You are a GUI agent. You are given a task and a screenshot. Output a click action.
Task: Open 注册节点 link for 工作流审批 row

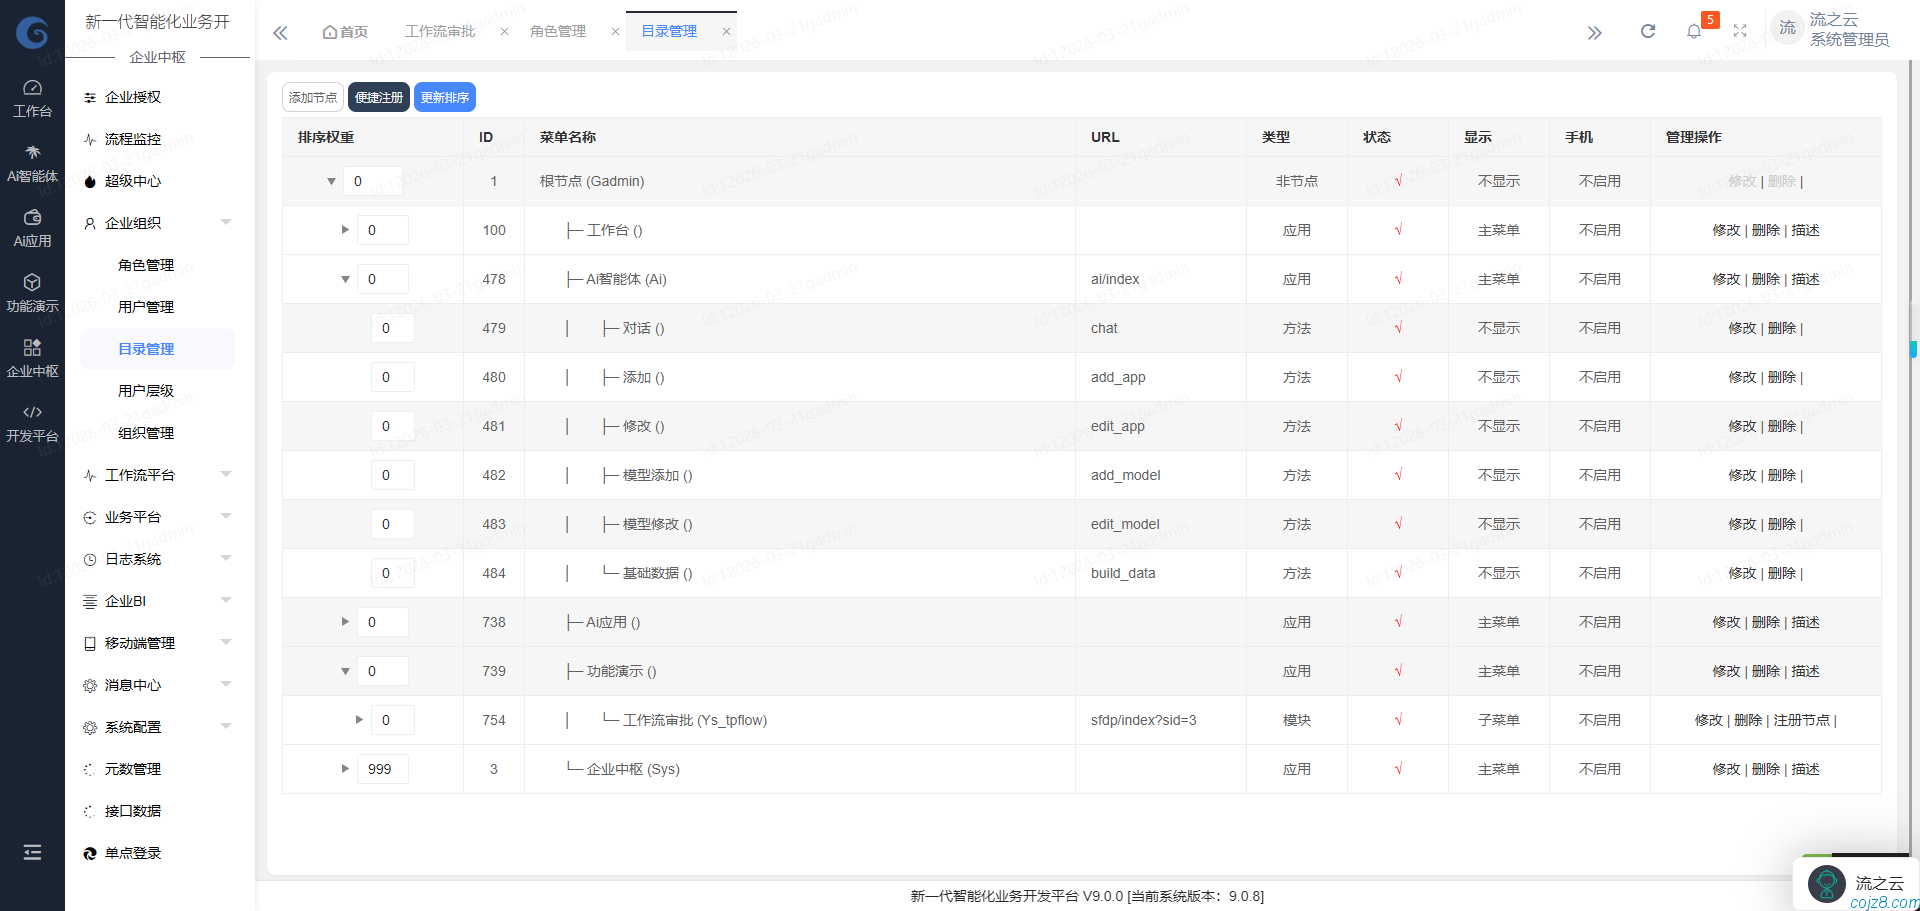[1803, 719]
